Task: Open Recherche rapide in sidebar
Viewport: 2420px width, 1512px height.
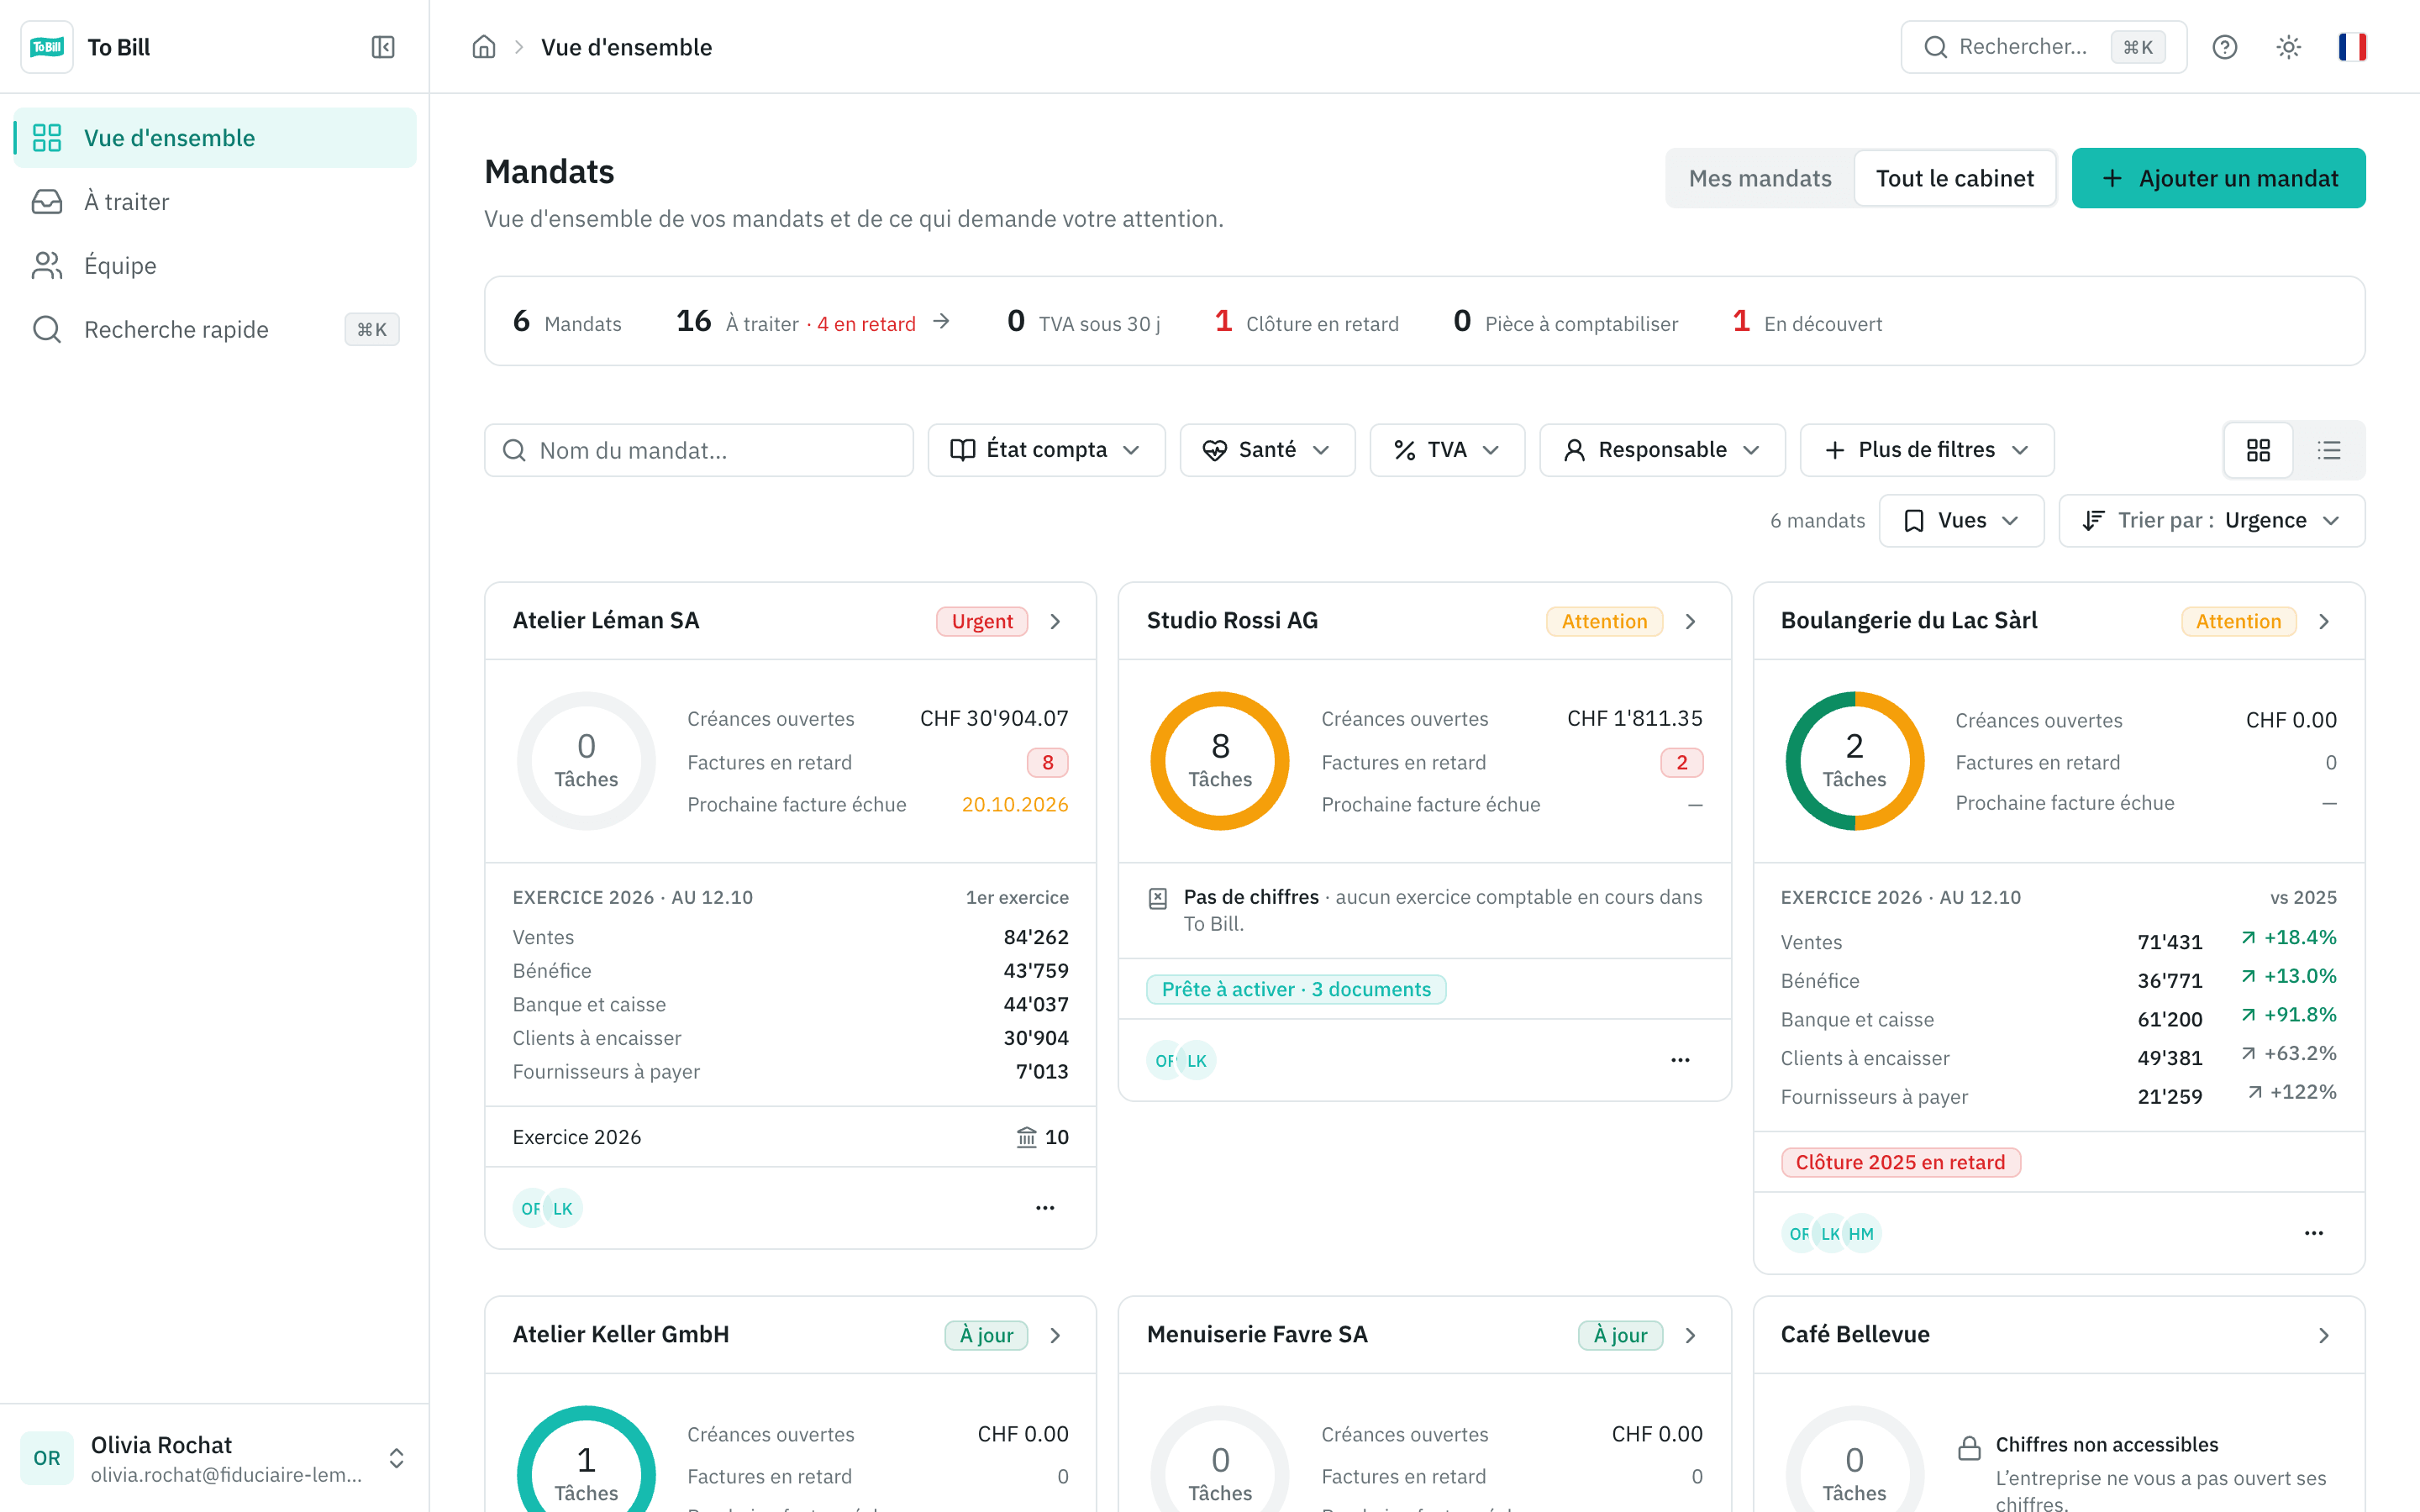Action: (x=215, y=330)
